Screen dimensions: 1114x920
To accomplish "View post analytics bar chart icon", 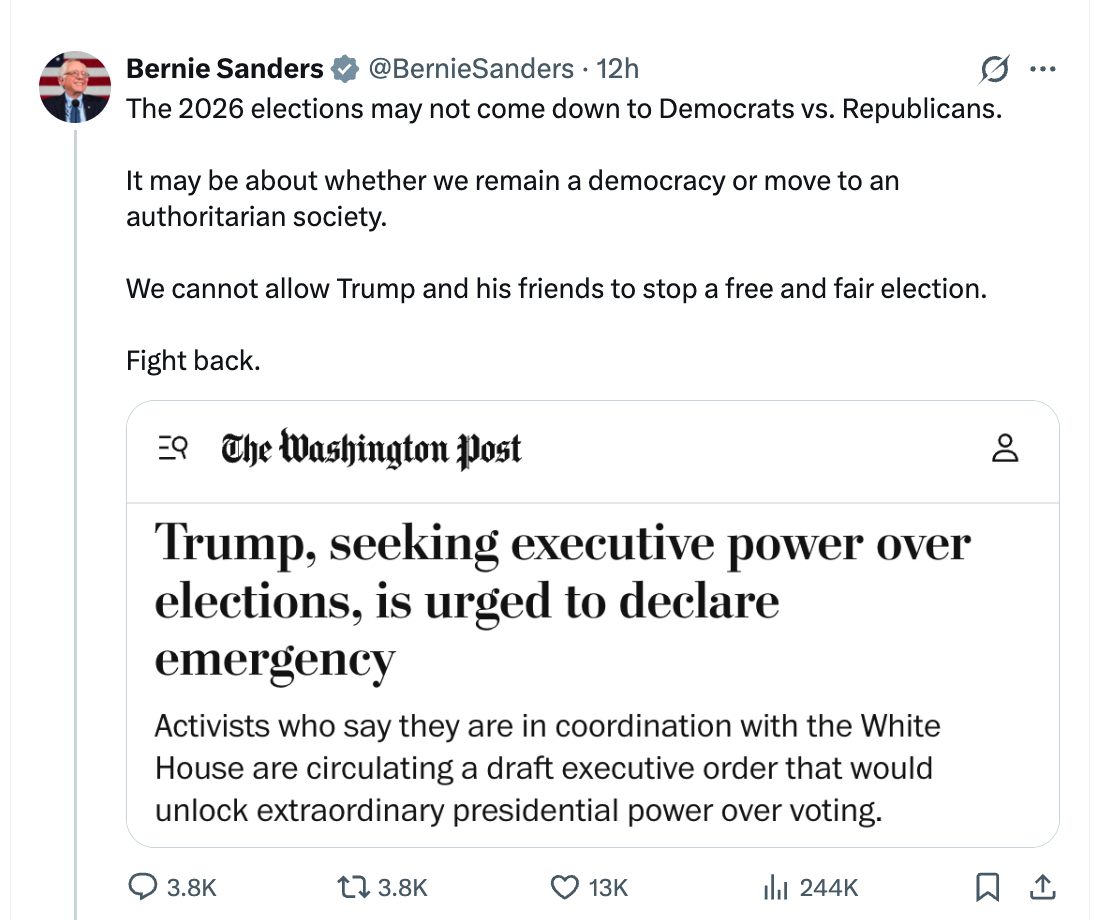I will (x=775, y=886).
